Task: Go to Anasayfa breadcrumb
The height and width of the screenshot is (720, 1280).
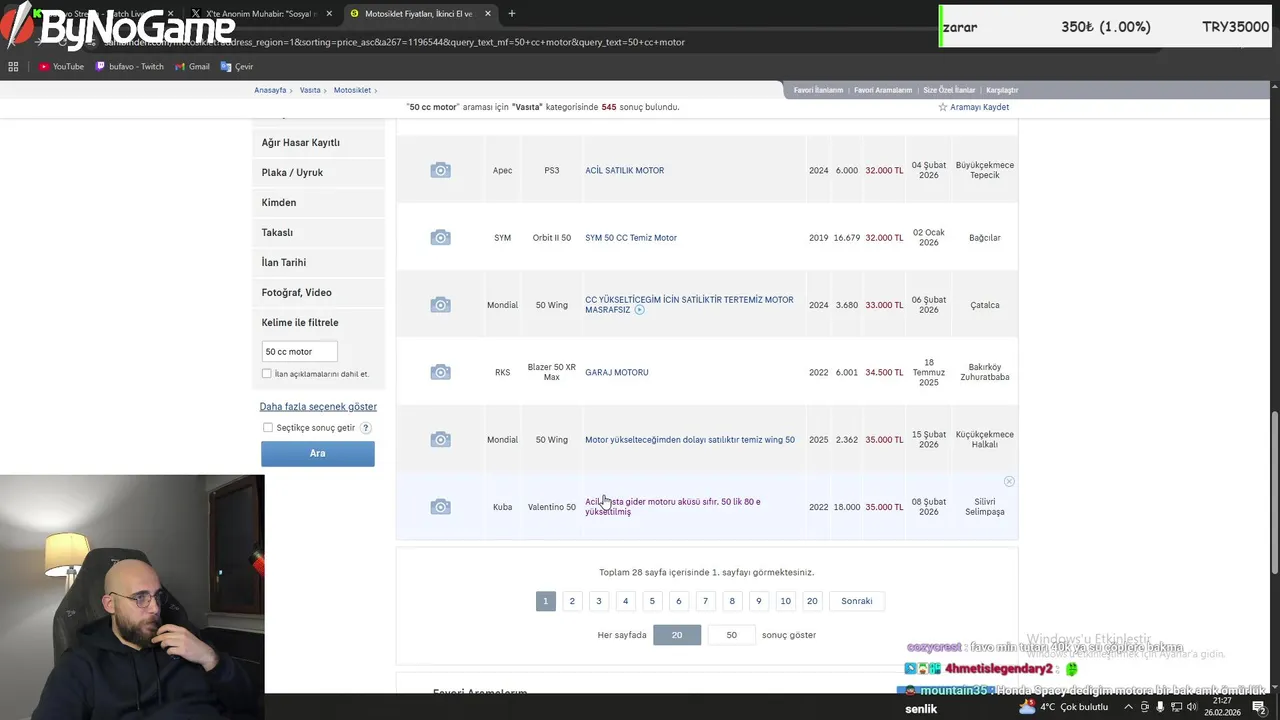Action: 270,90
